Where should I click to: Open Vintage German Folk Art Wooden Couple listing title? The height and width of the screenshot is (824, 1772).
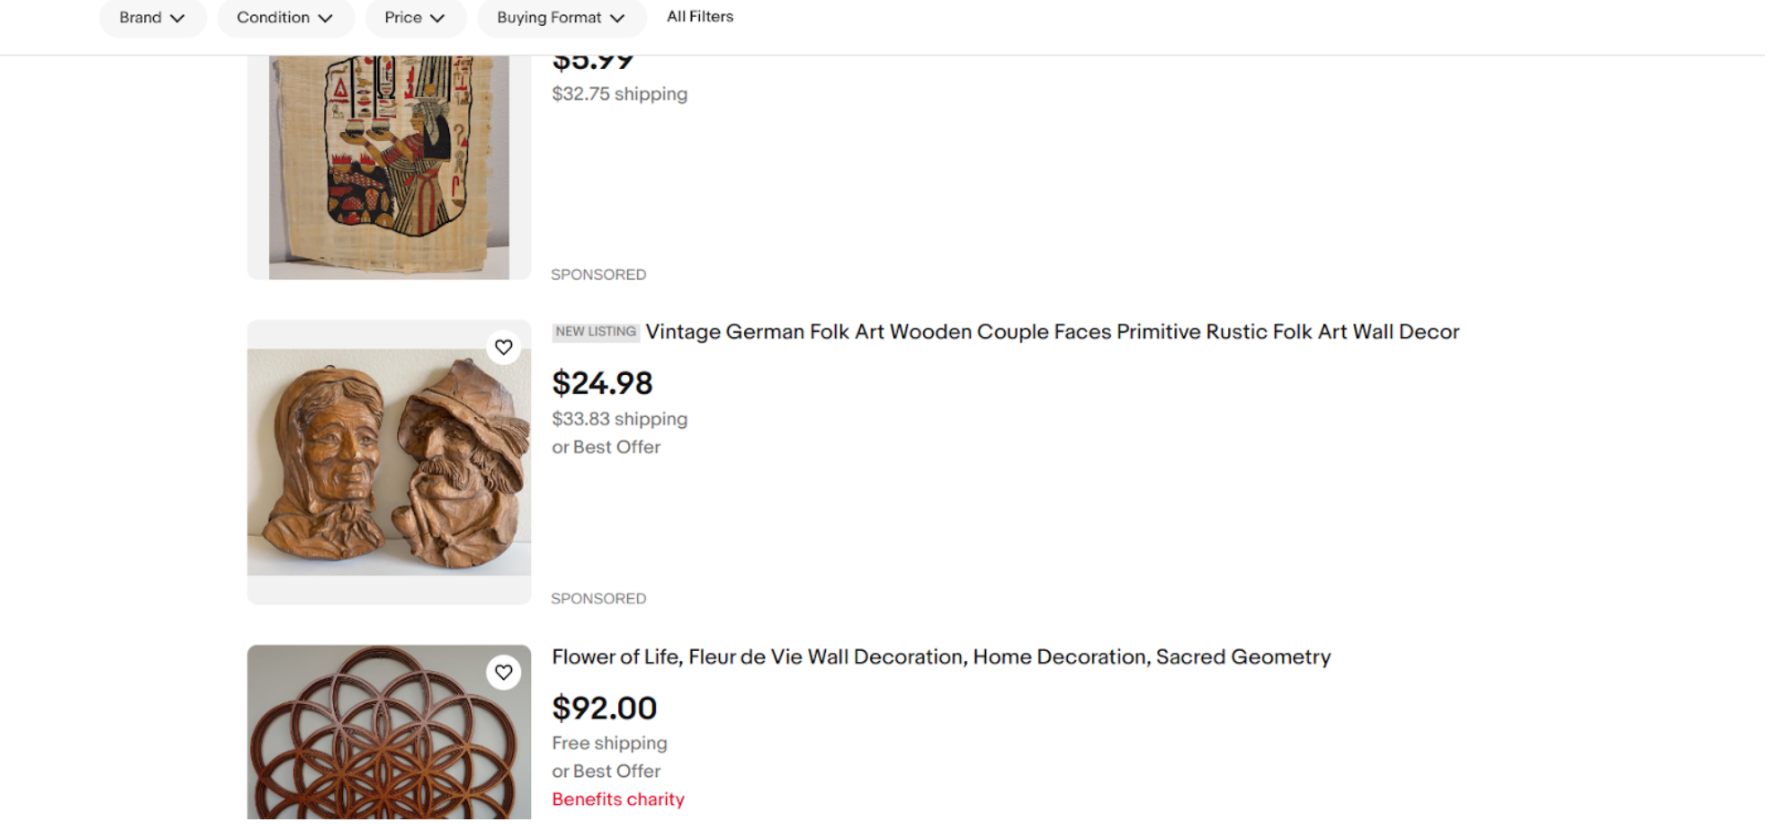1052,332
